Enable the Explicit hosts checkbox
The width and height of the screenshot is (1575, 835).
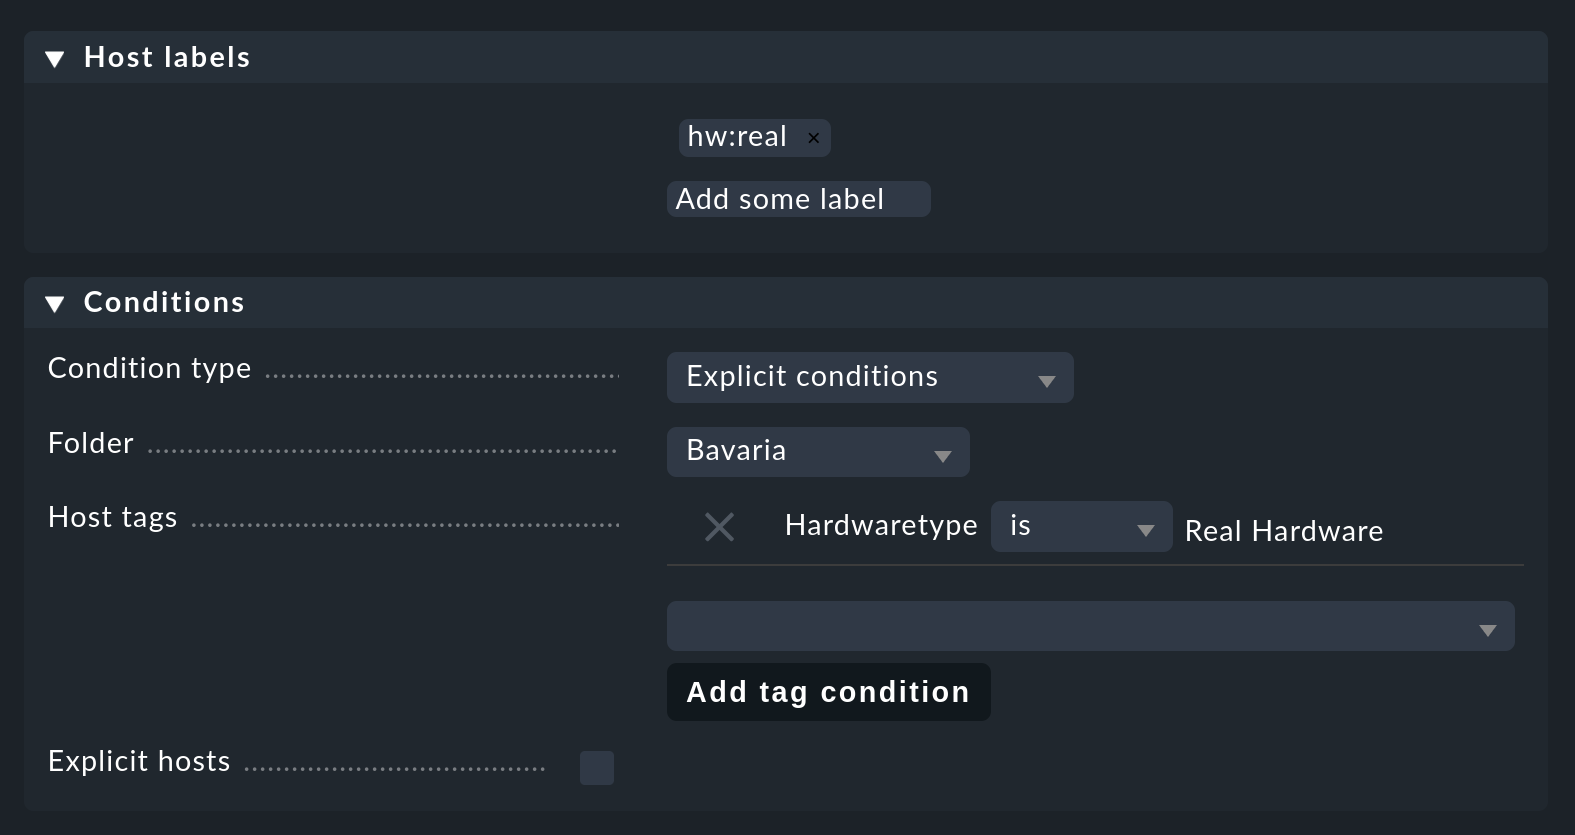click(x=596, y=767)
